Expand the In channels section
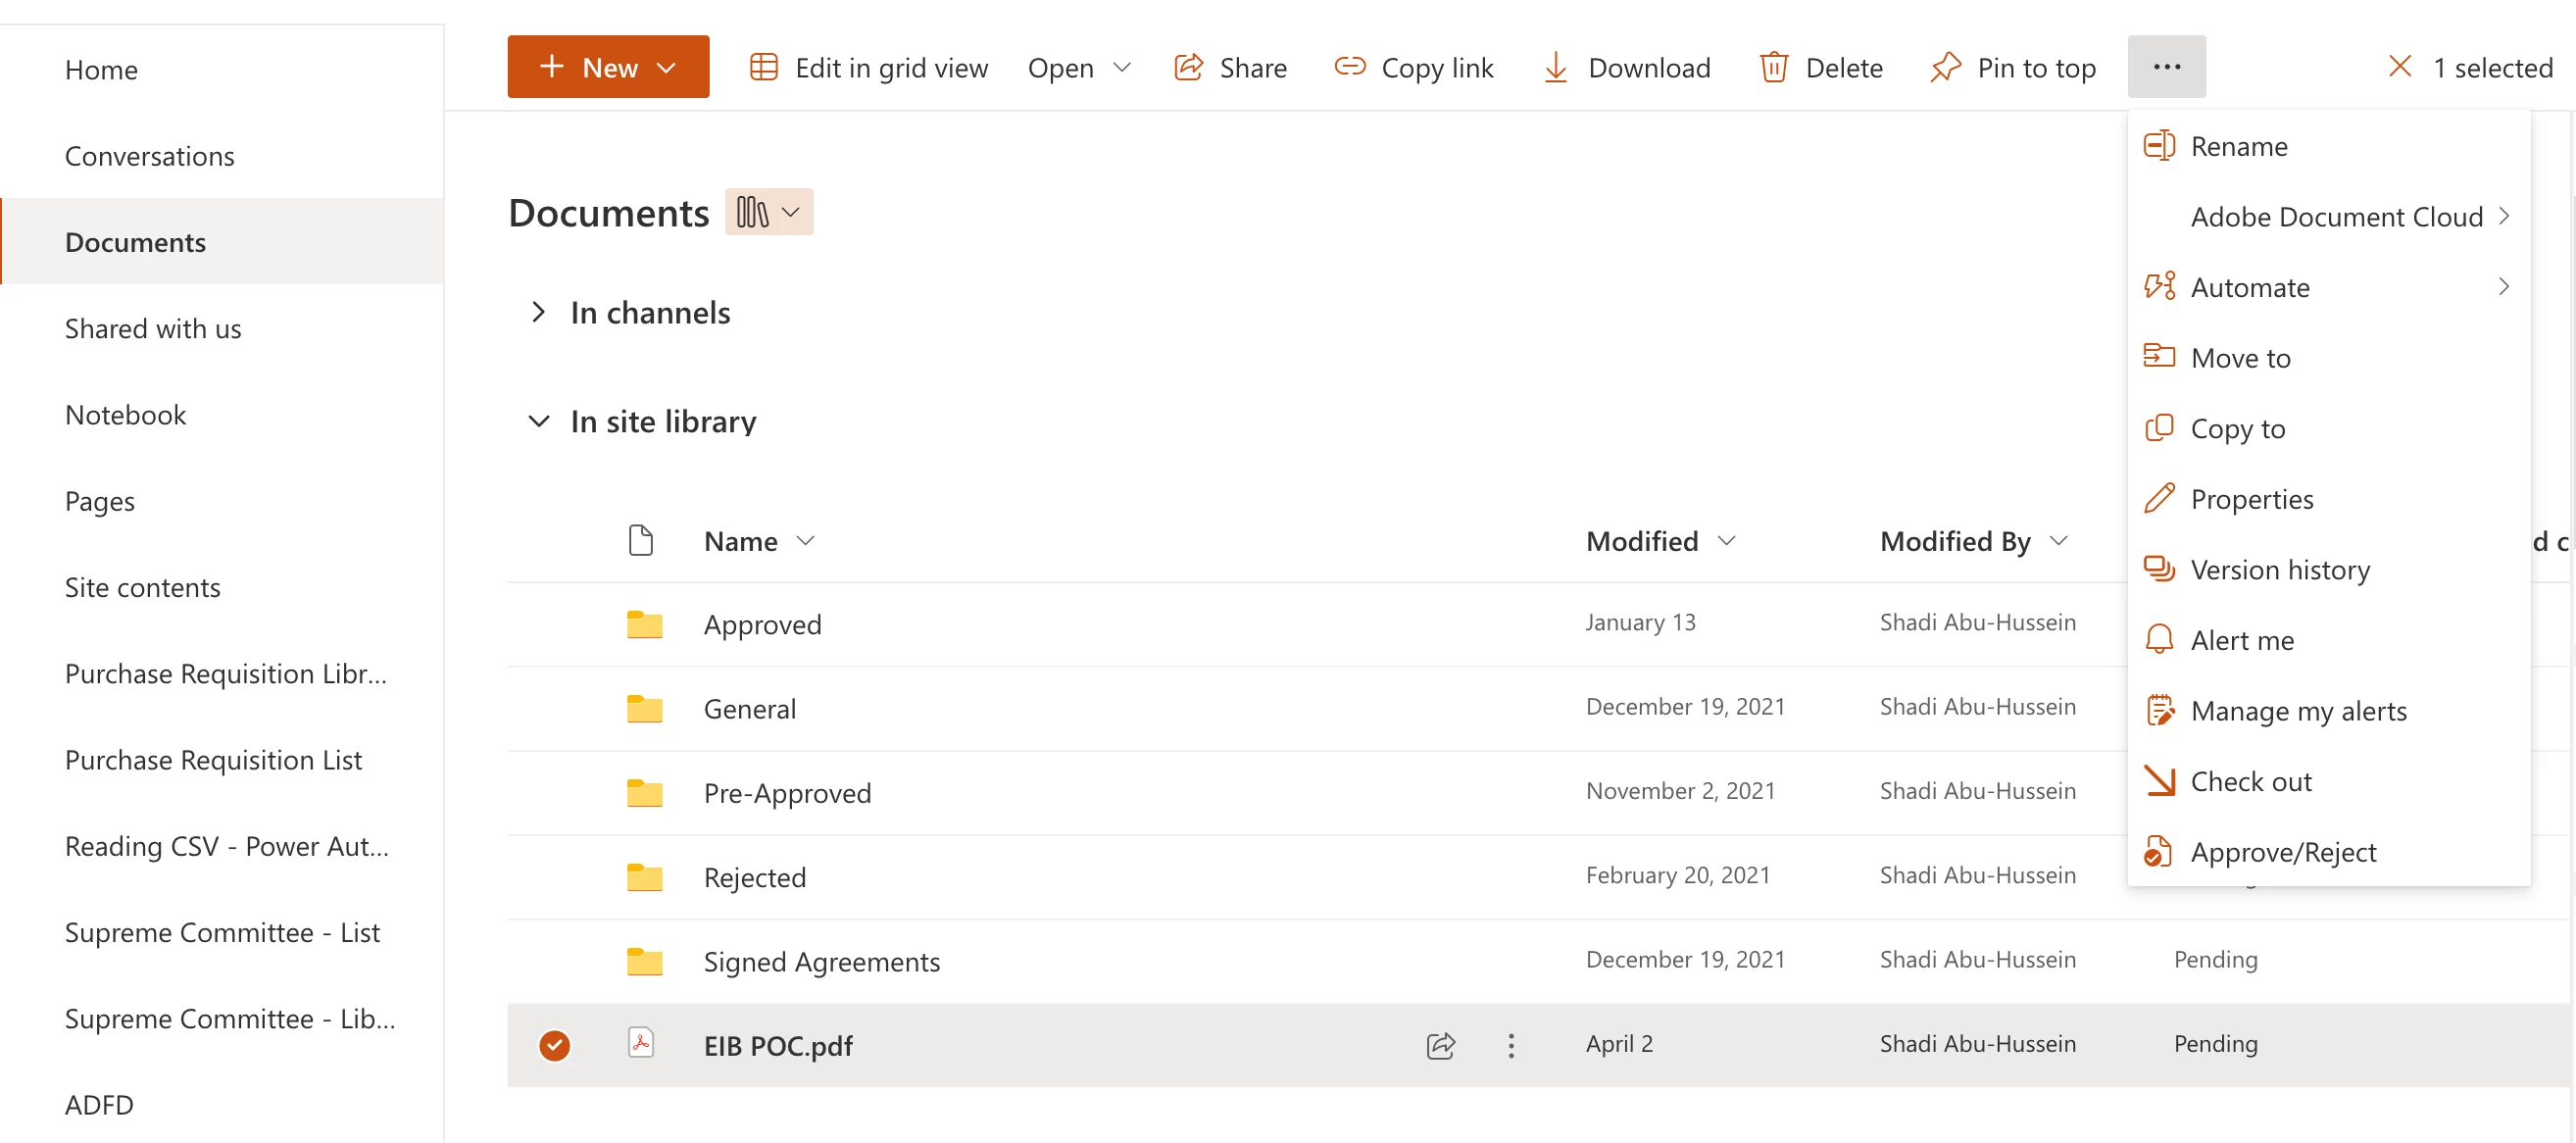Screen dimensions: 2576x1143 coord(538,312)
